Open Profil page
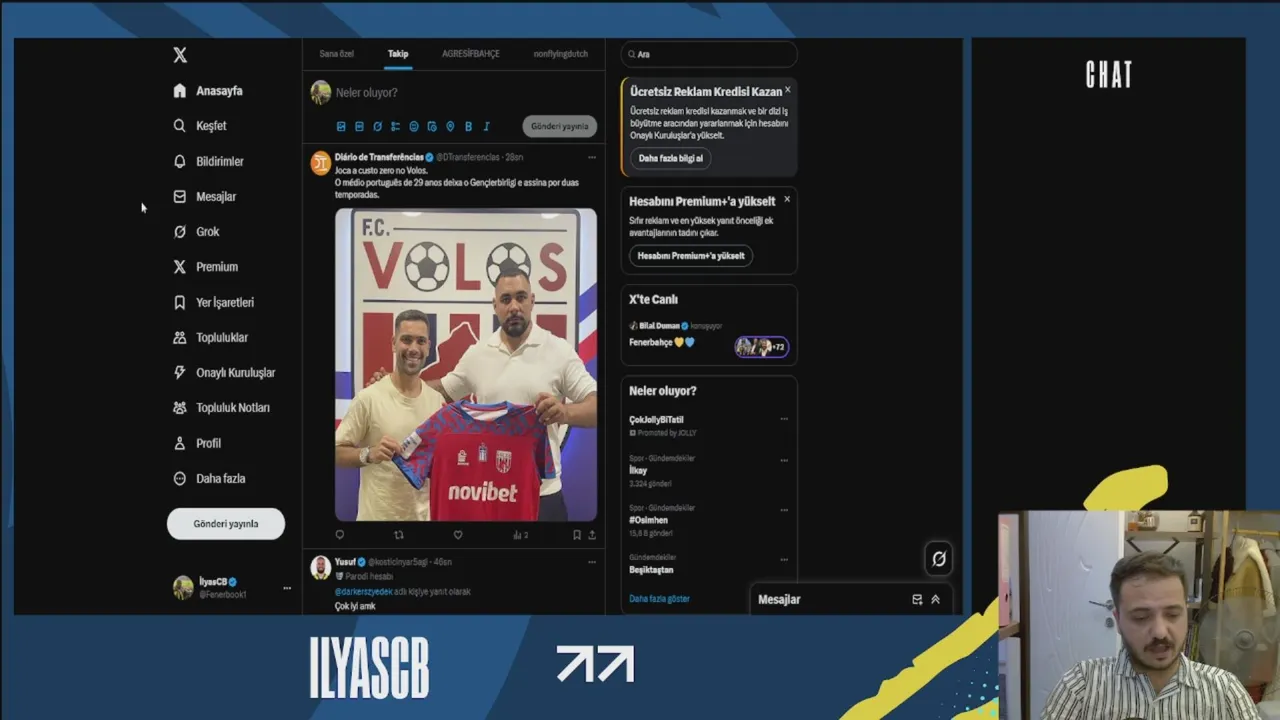This screenshot has width=1280, height=720. [x=197, y=443]
